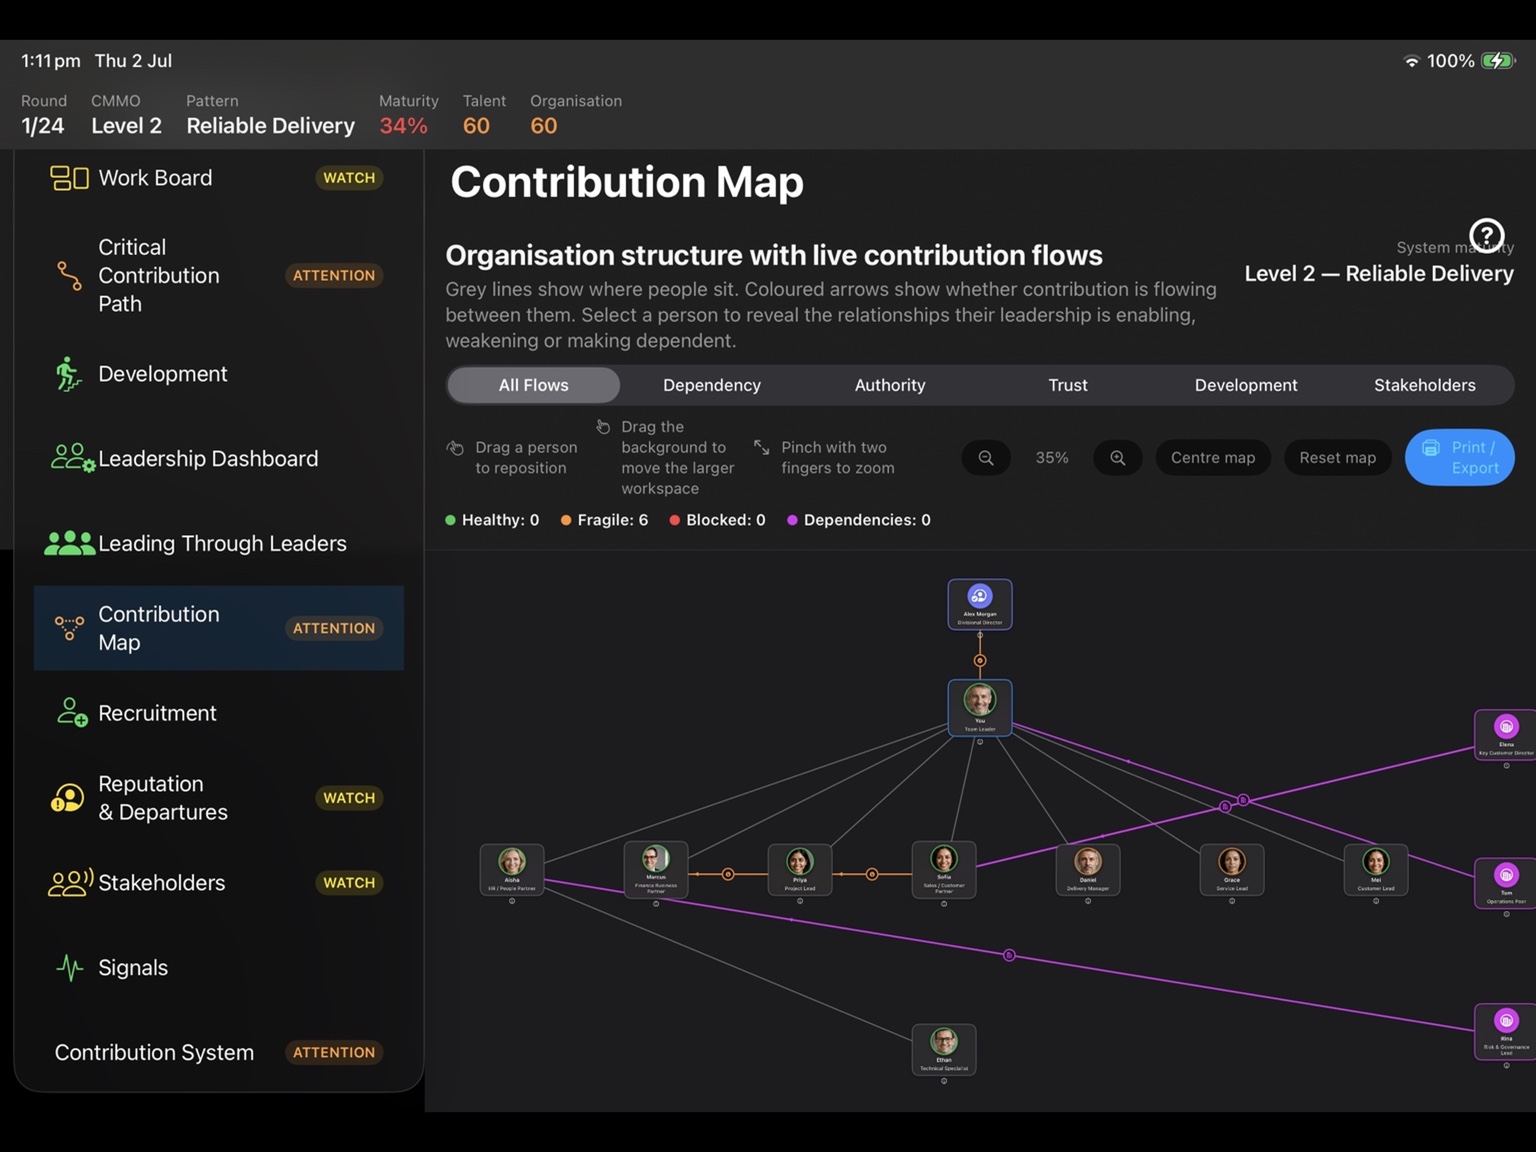The height and width of the screenshot is (1152, 1536).
Task: Click the Stakeholders sidebar icon
Action: (x=71, y=882)
